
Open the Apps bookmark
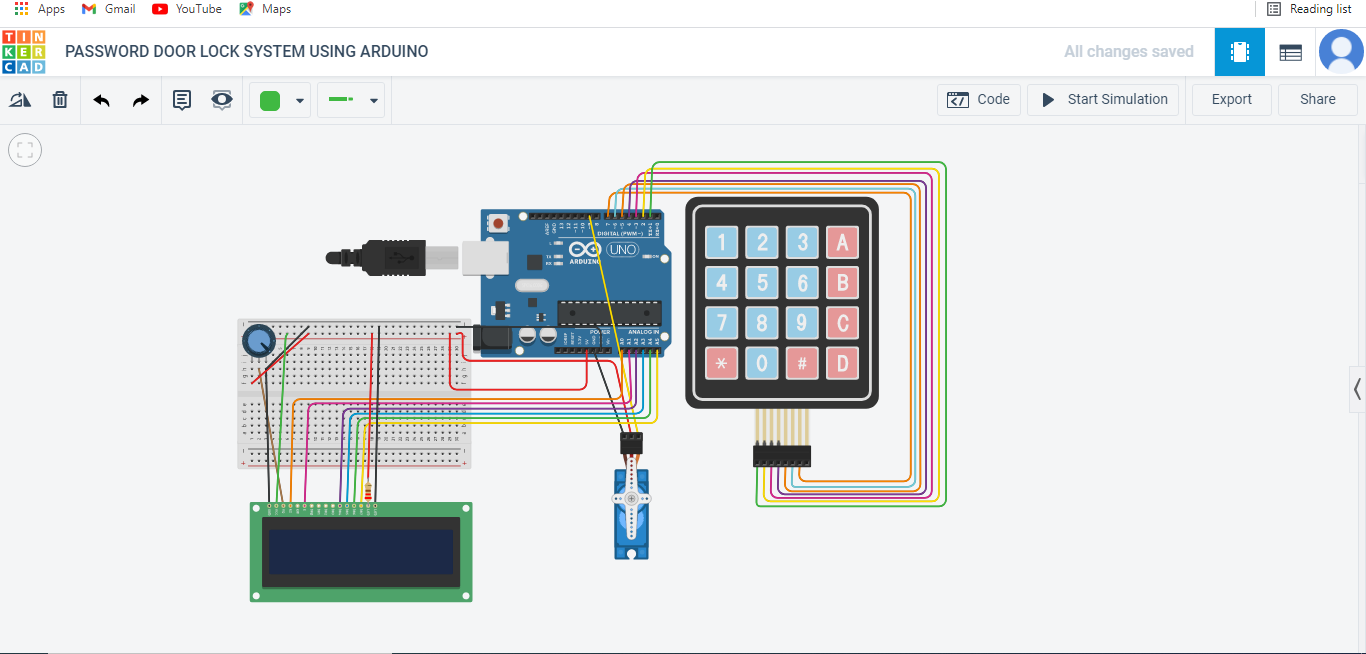coord(40,9)
